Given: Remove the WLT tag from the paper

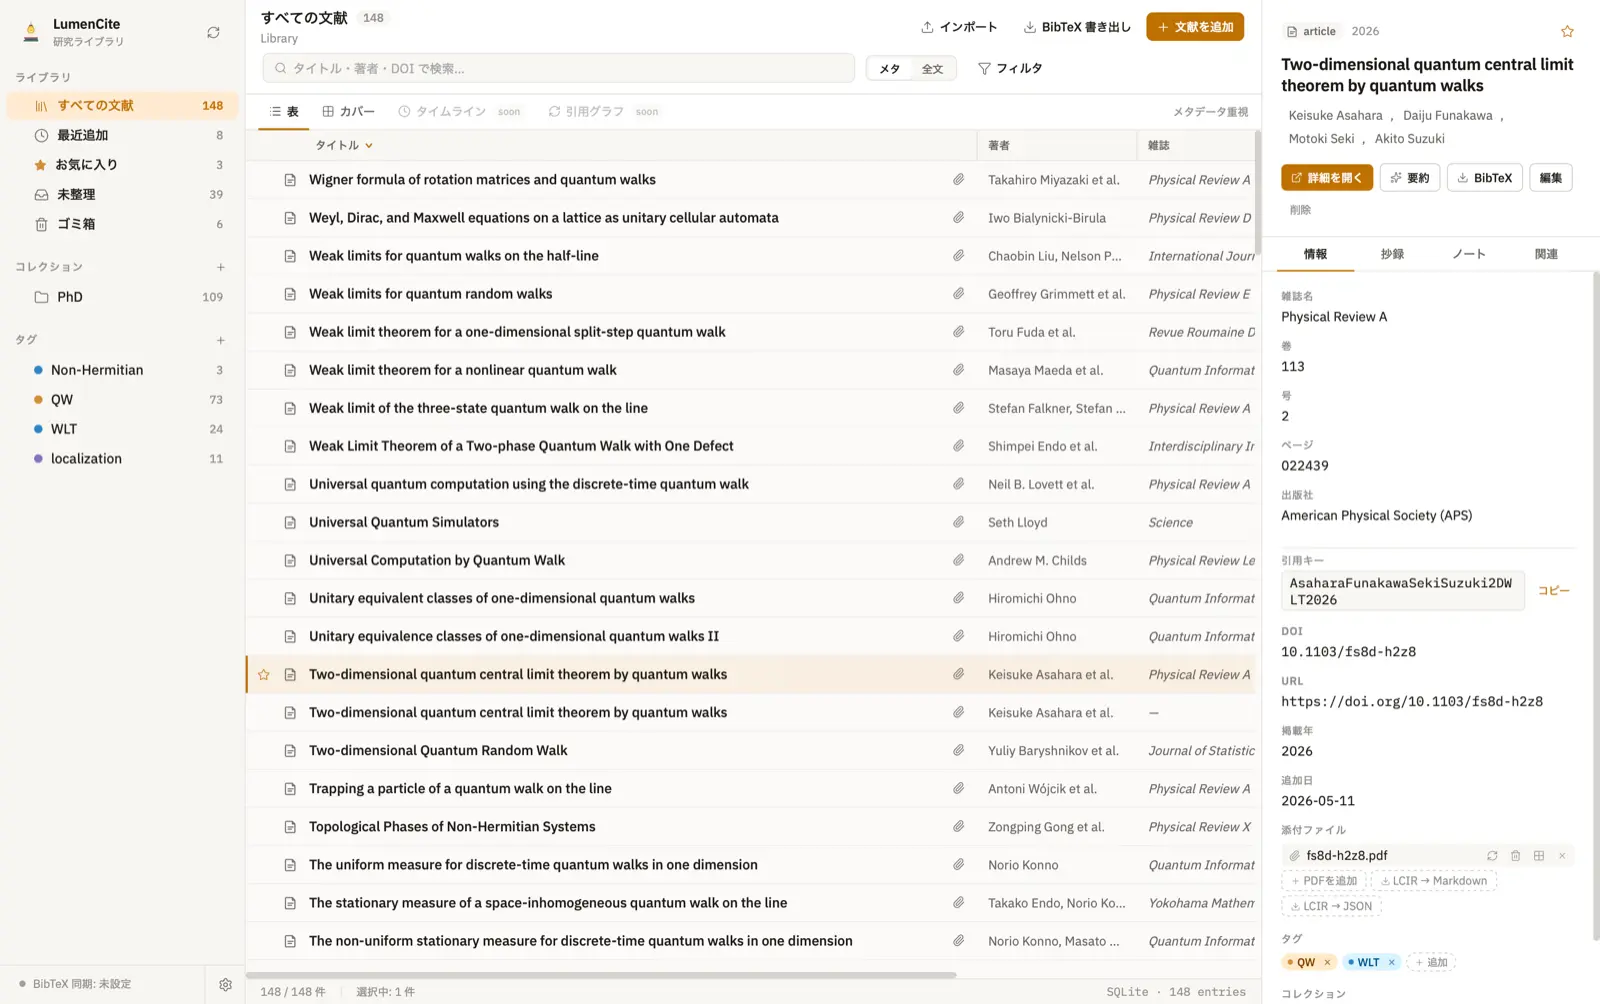Looking at the screenshot, I should 1391,963.
